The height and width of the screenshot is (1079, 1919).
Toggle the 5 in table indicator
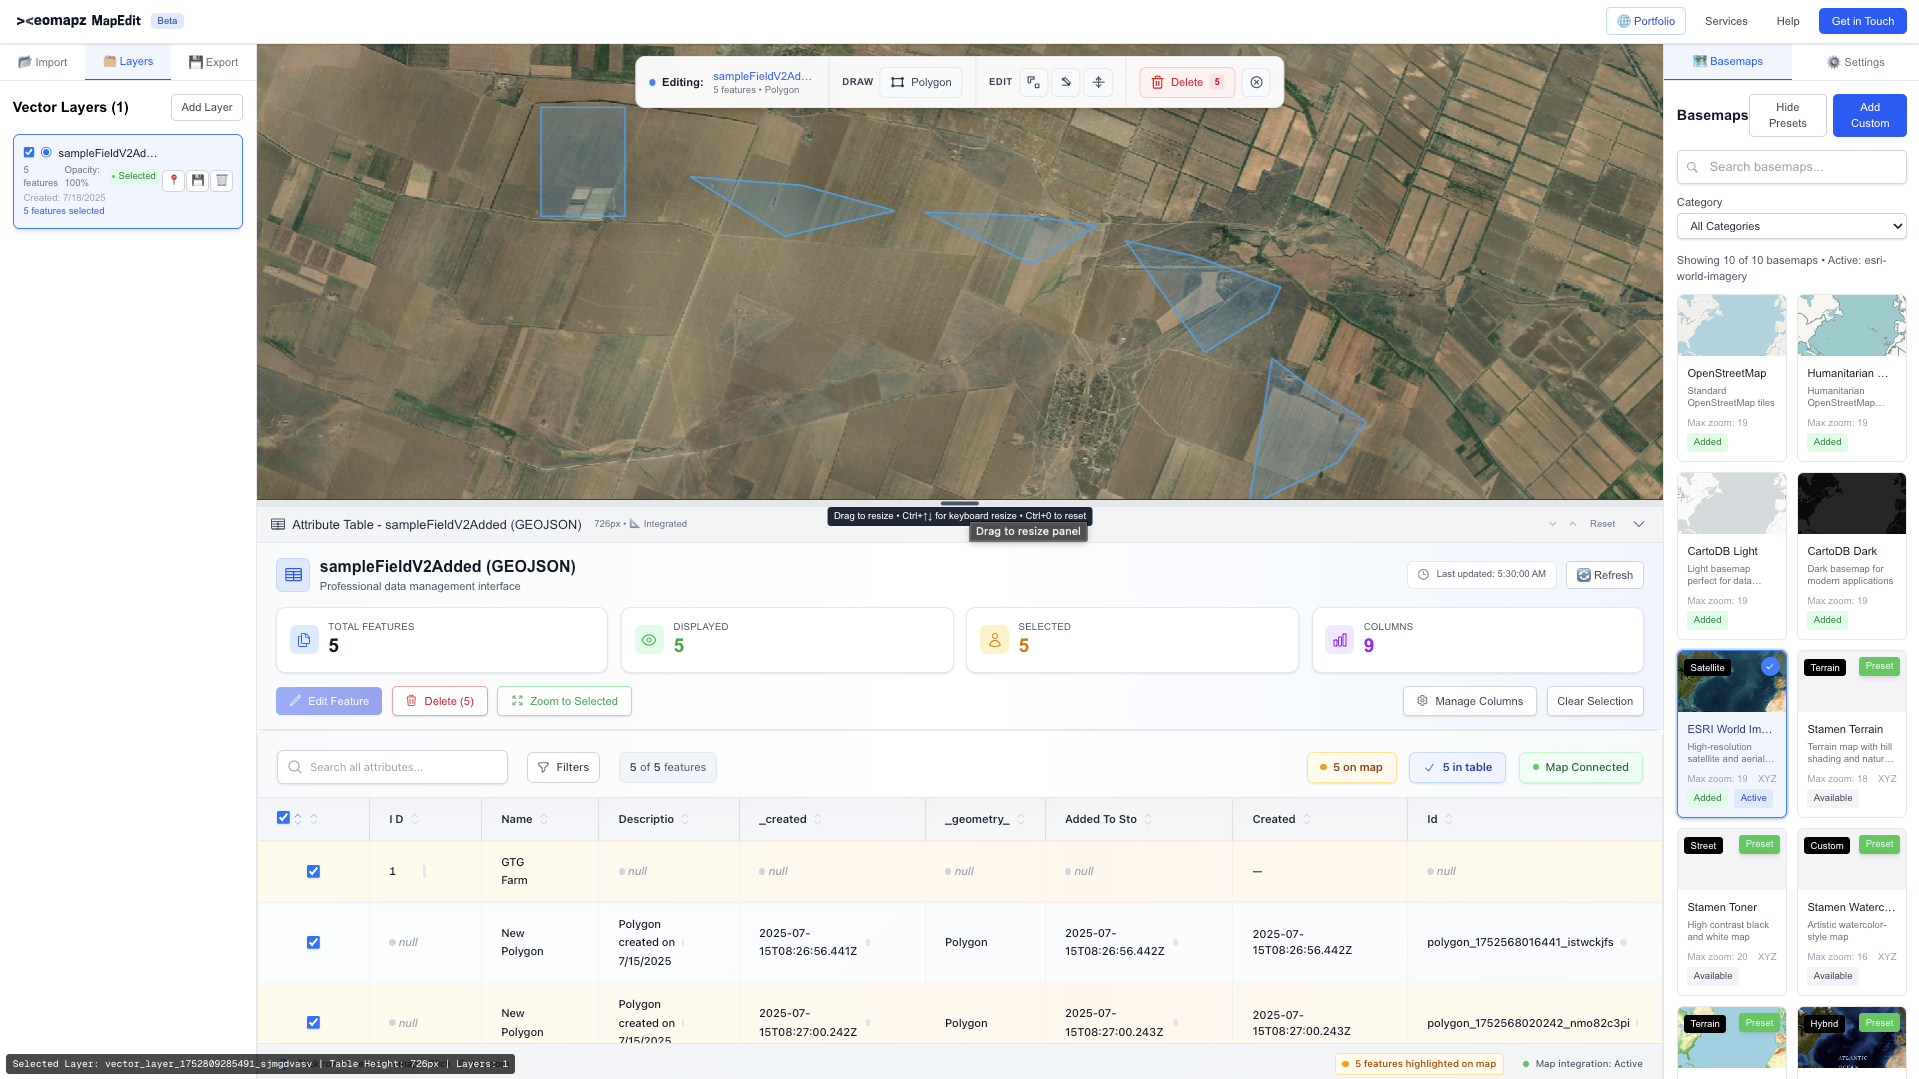(1457, 767)
